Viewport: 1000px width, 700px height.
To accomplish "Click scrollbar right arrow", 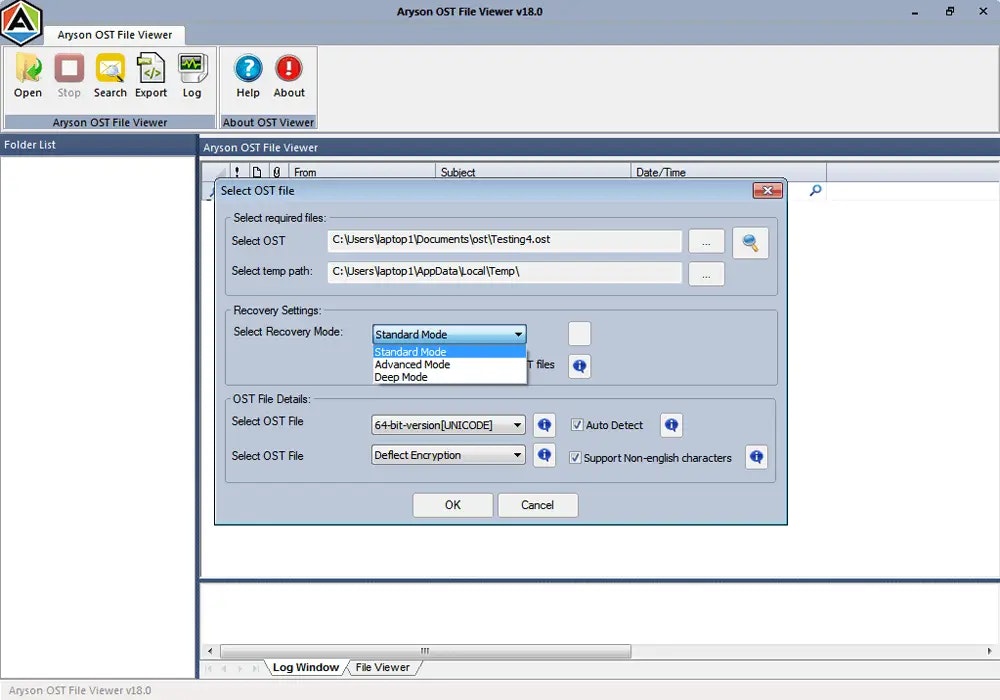I will coord(989,651).
